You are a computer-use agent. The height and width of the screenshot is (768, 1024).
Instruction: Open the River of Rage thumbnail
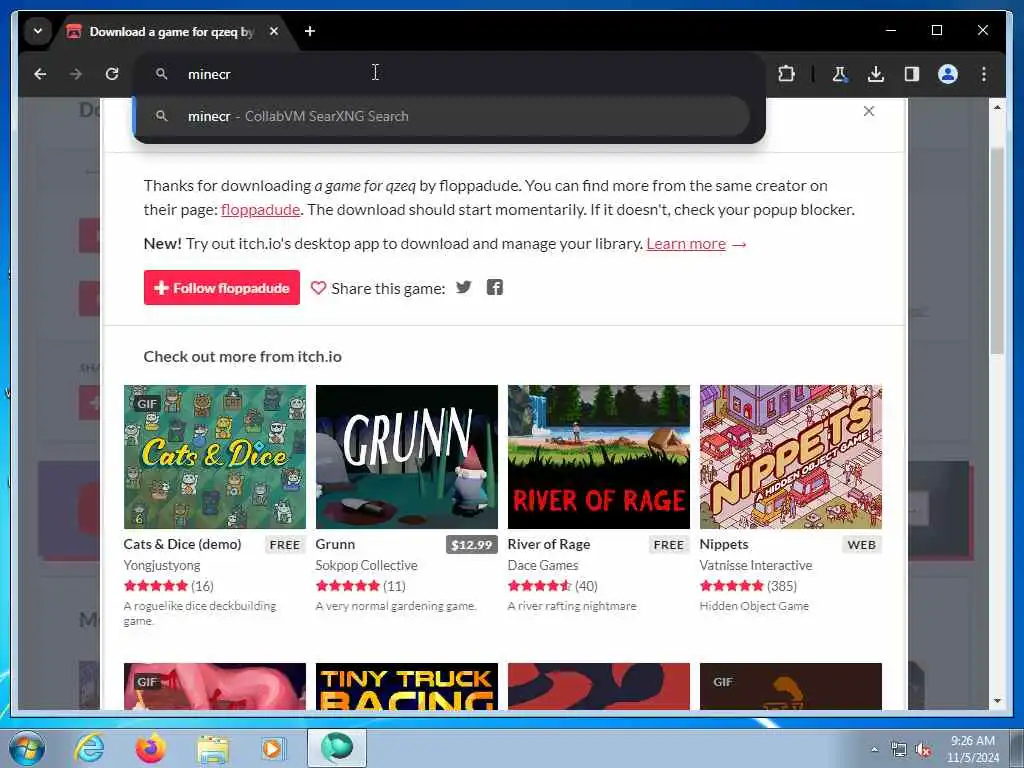[599, 456]
